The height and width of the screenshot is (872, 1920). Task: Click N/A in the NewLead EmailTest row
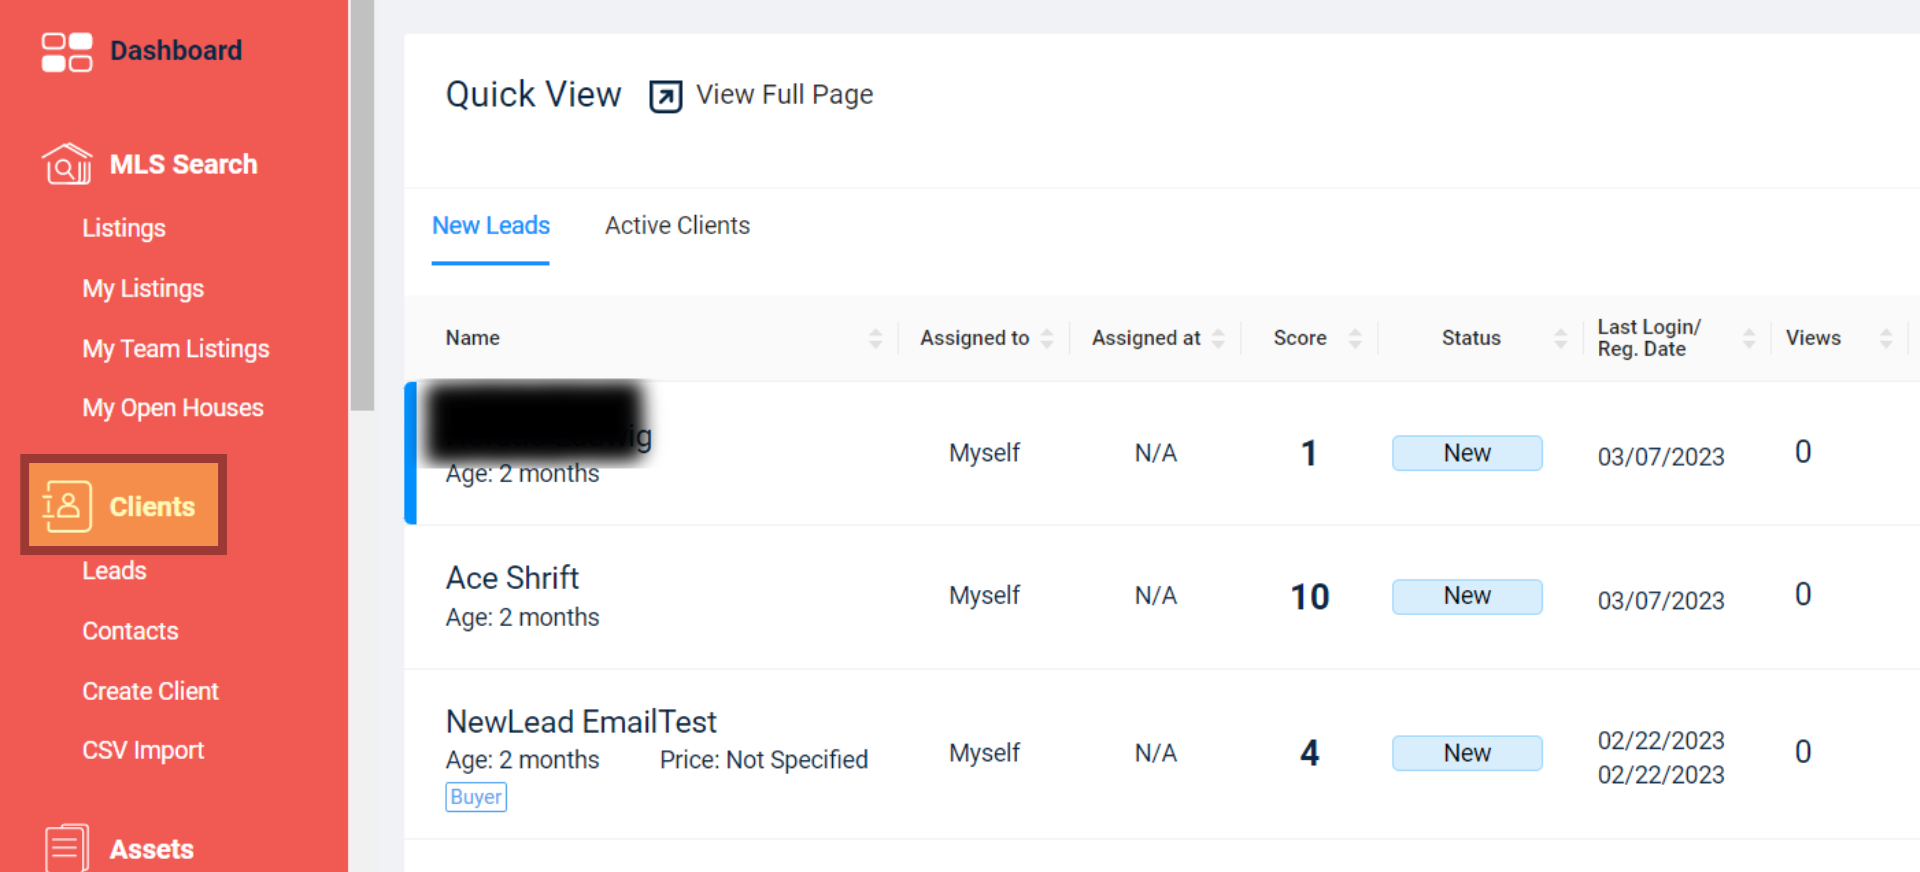click(1156, 753)
